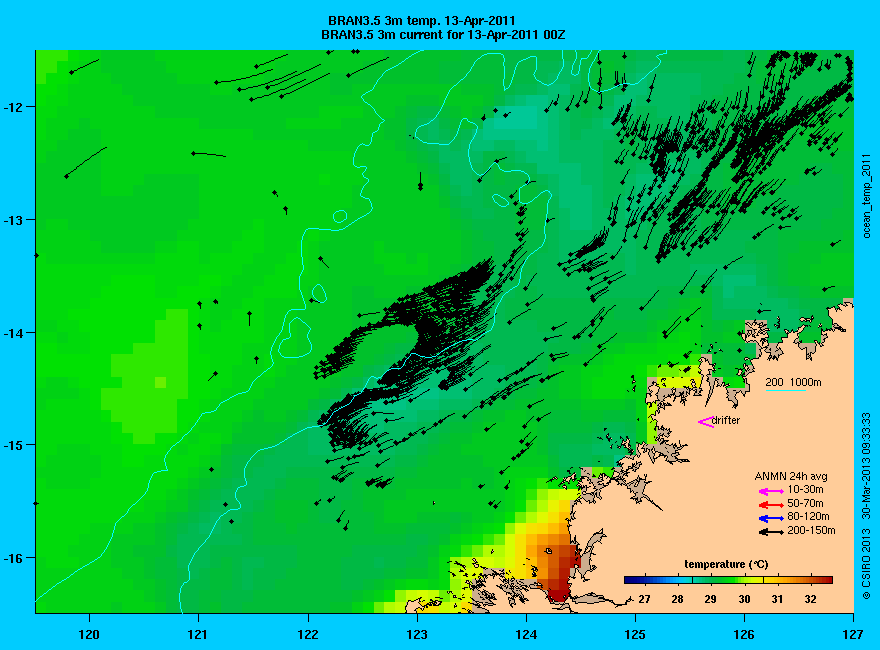This screenshot has height=650, width=880.
Task: Click the latitude label -14
Action: pos(11,333)
